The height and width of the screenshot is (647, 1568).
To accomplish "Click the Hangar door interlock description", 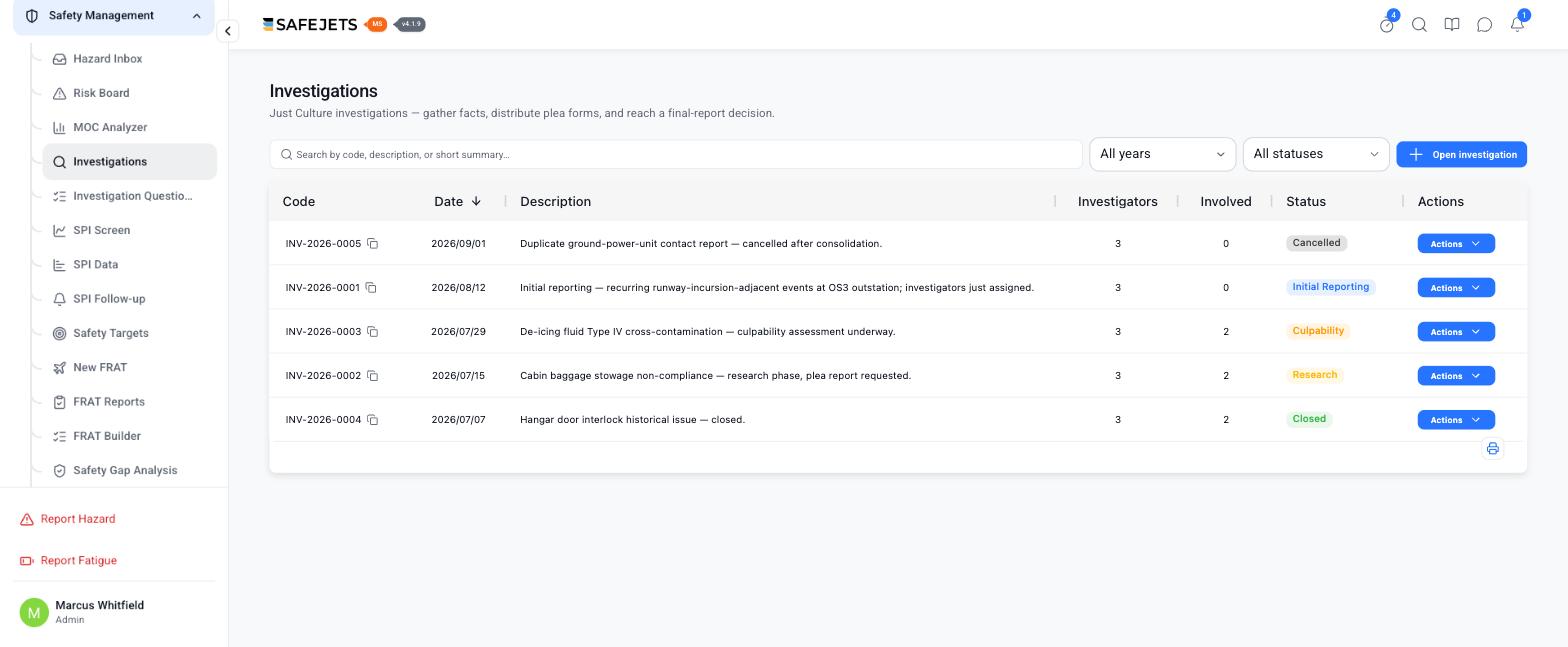I will 632,420.
